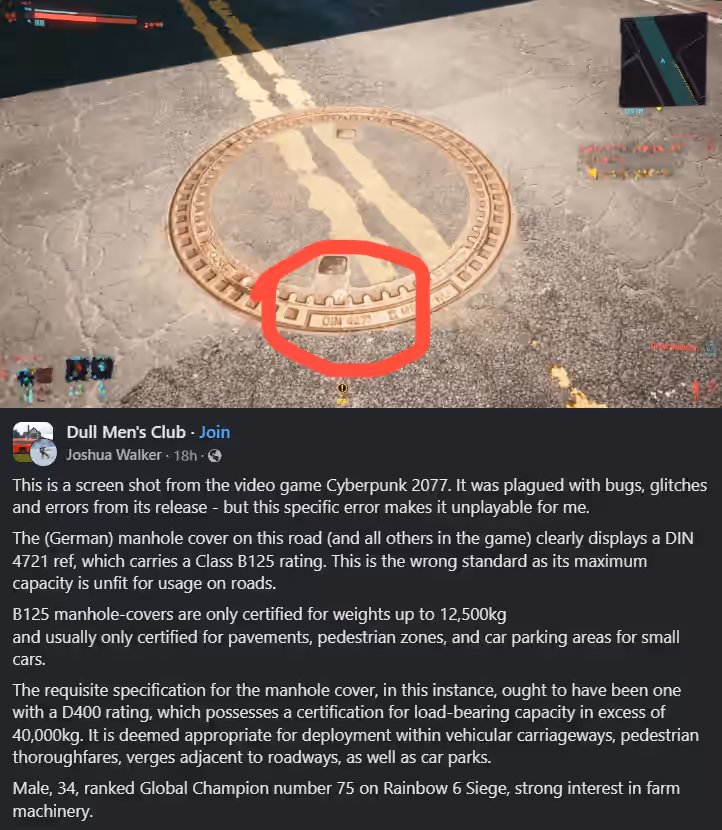The image size is (722, 830).
Task: Open Joshua Walker's small profile picture
Action: pos(44,453)
